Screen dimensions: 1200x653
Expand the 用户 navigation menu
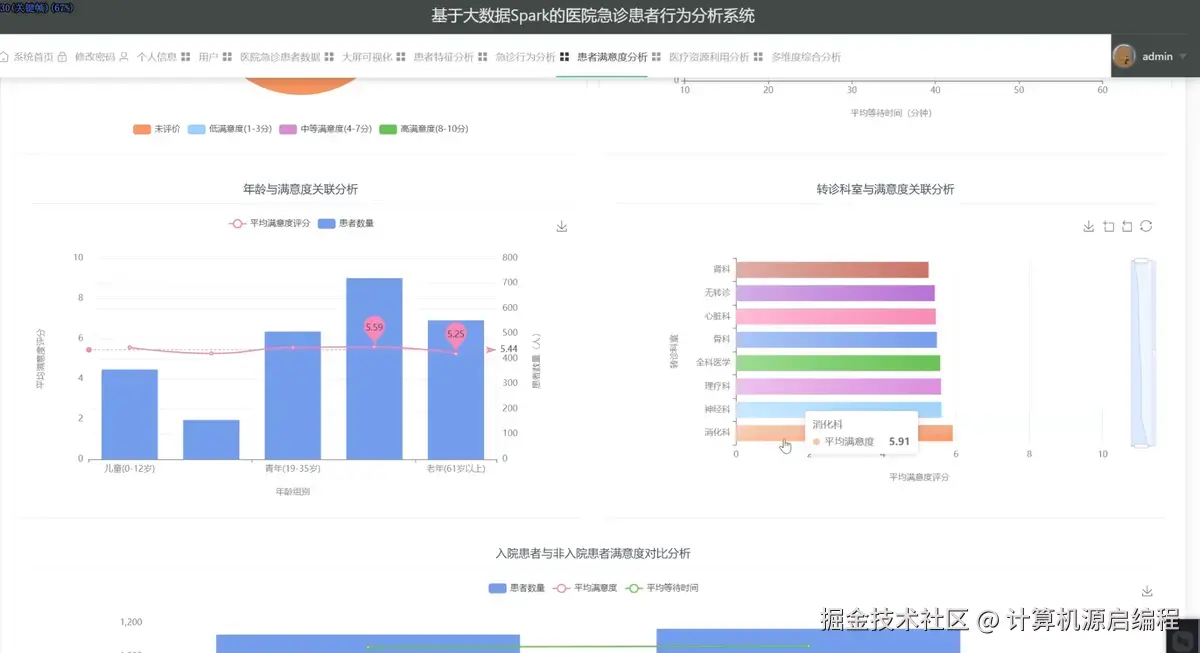point(207,57)
